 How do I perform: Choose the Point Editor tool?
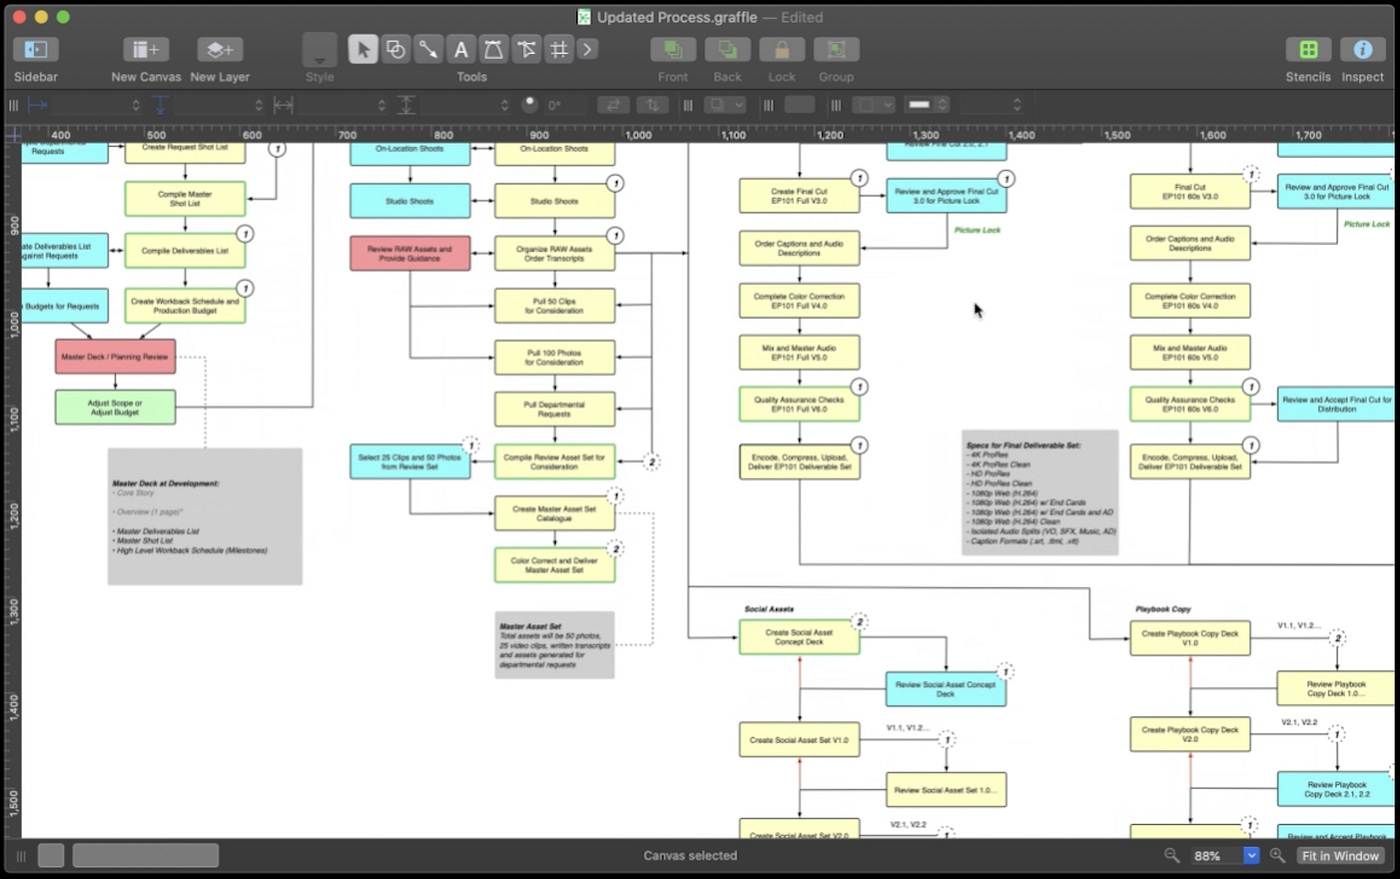click(526, 49)
